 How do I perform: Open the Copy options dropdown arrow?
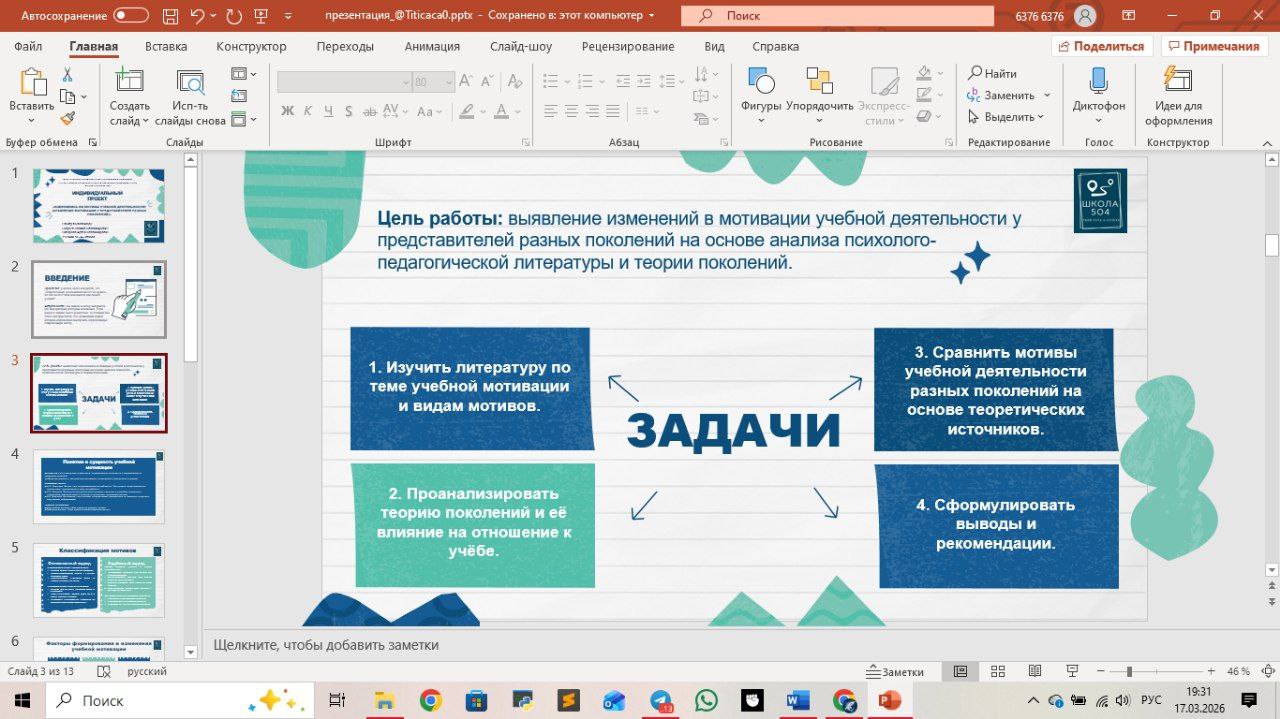(84, 97)
